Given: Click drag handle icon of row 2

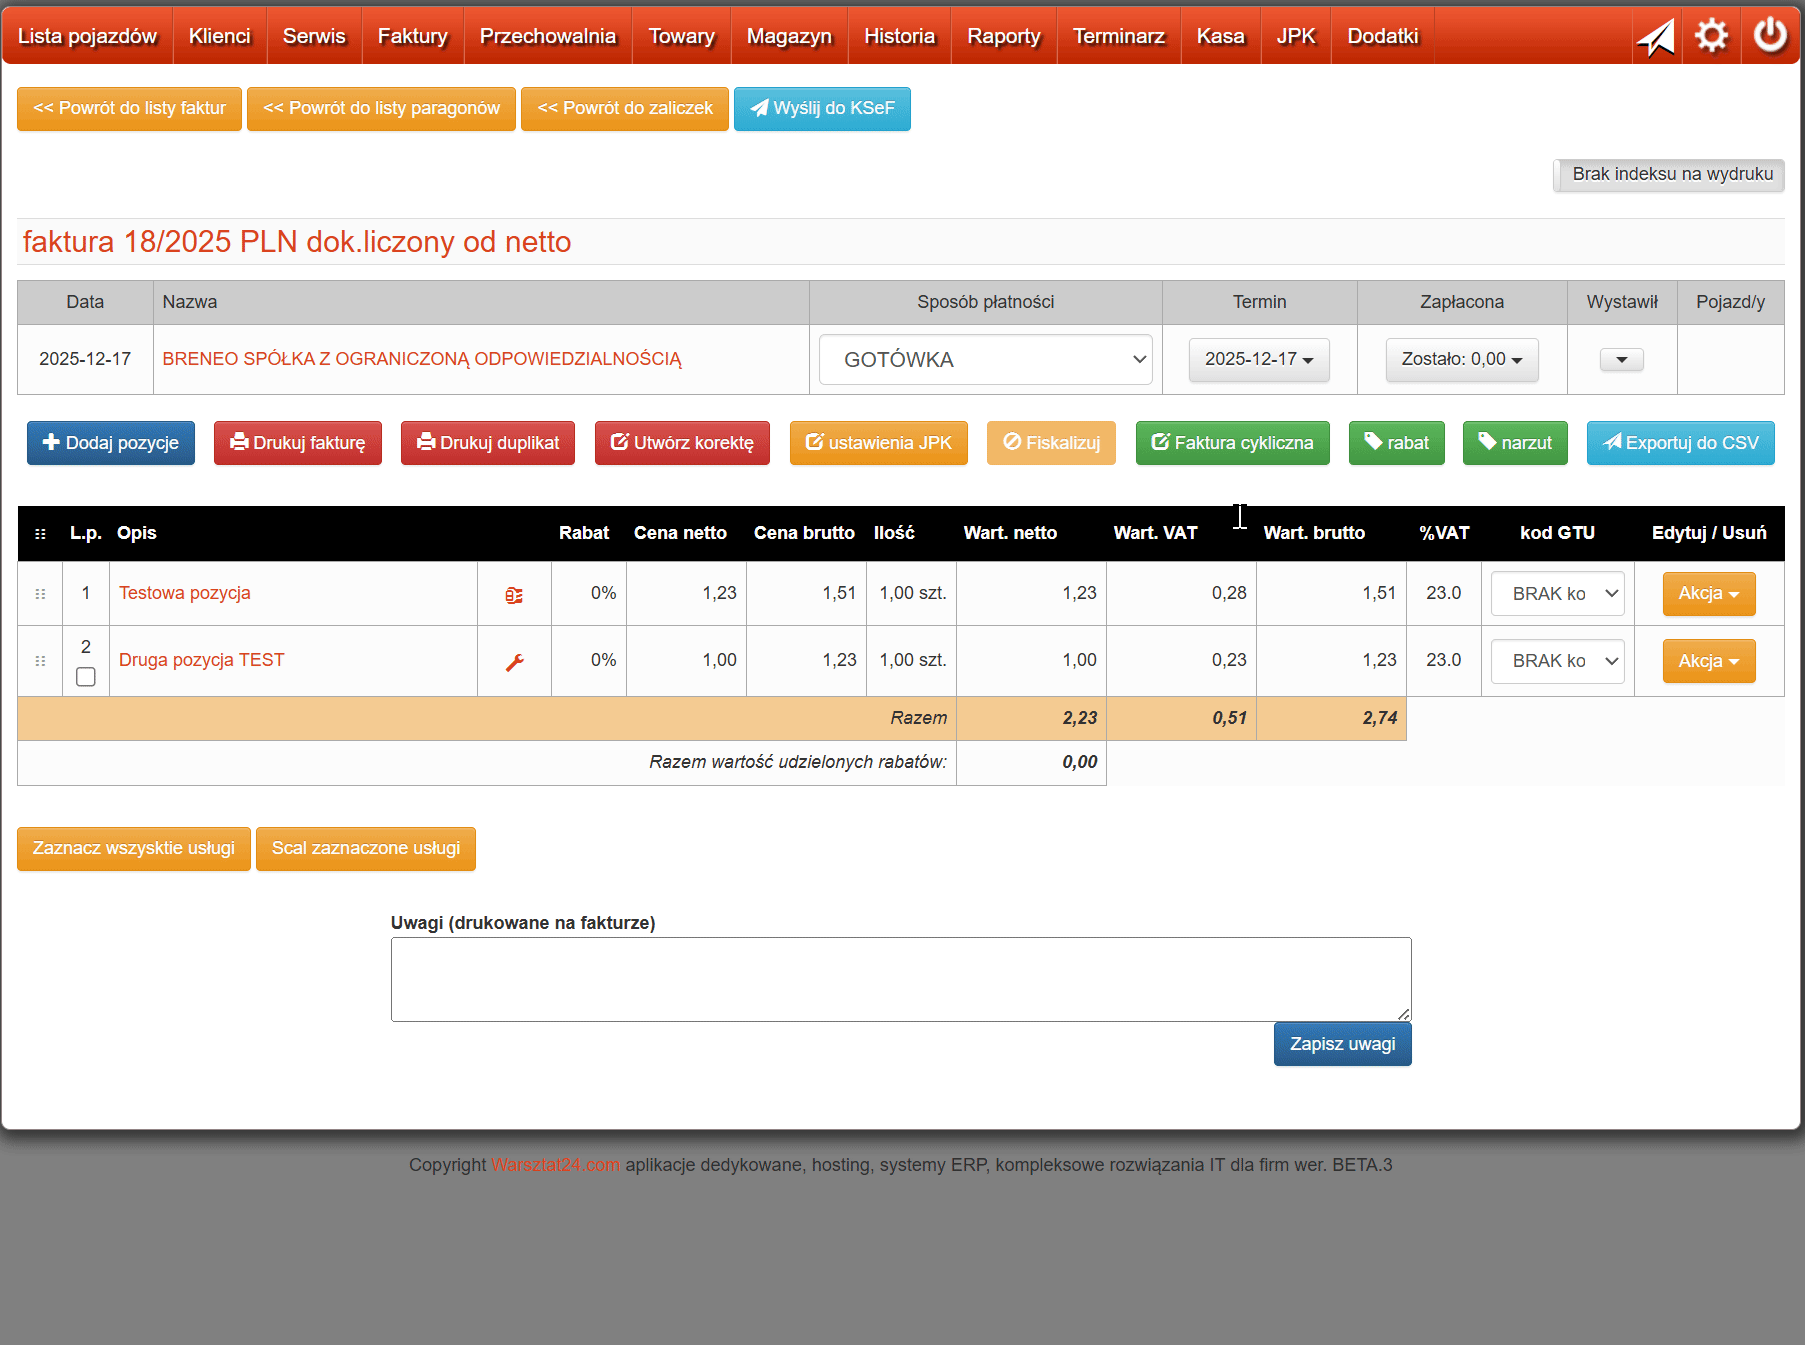Looking at the screenshot, I should [x=40, y=661].
